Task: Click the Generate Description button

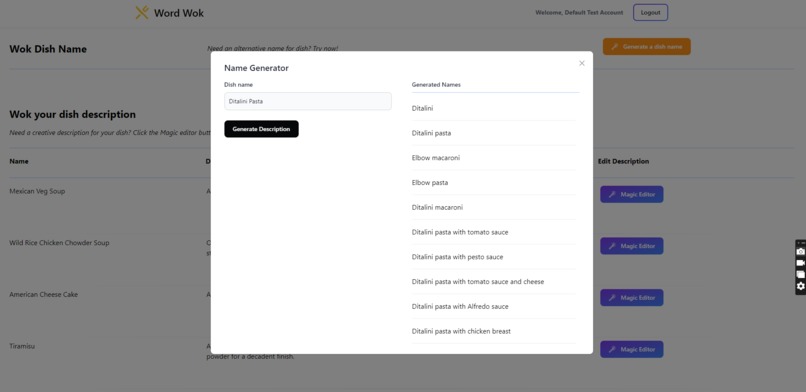Action: click(261, 129)
